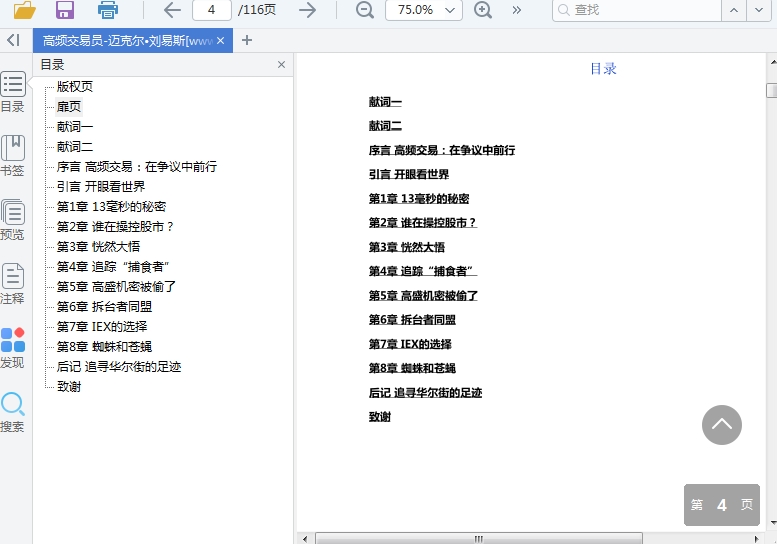Follow 第5章 高盛机密被偷了 page link
777x544 pixels.
pos(423,296)
